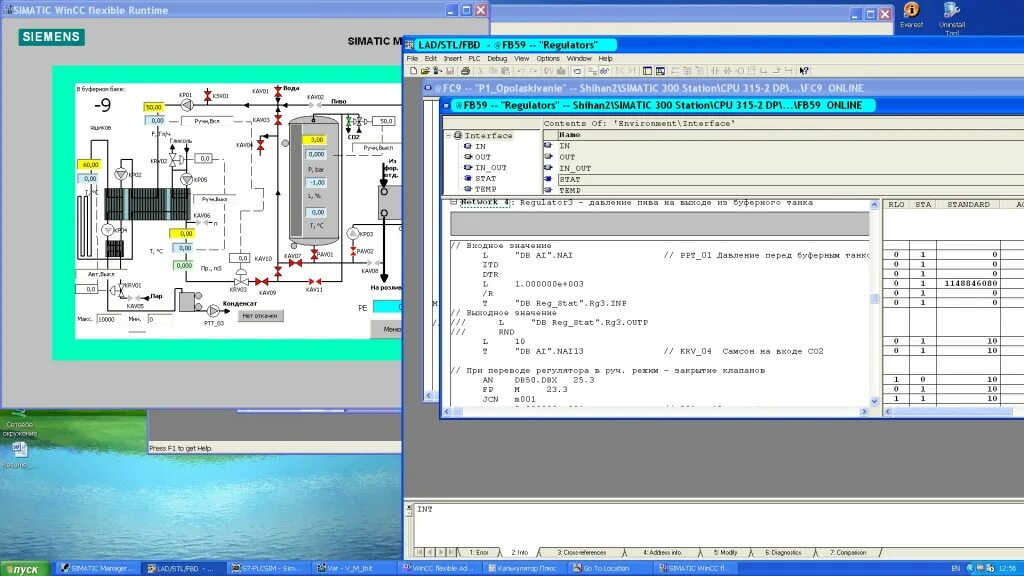Screen dimensions: 1024x576
Task: Switch to SIMATIC Manager in the taskbar
Action: click(98, 569)
